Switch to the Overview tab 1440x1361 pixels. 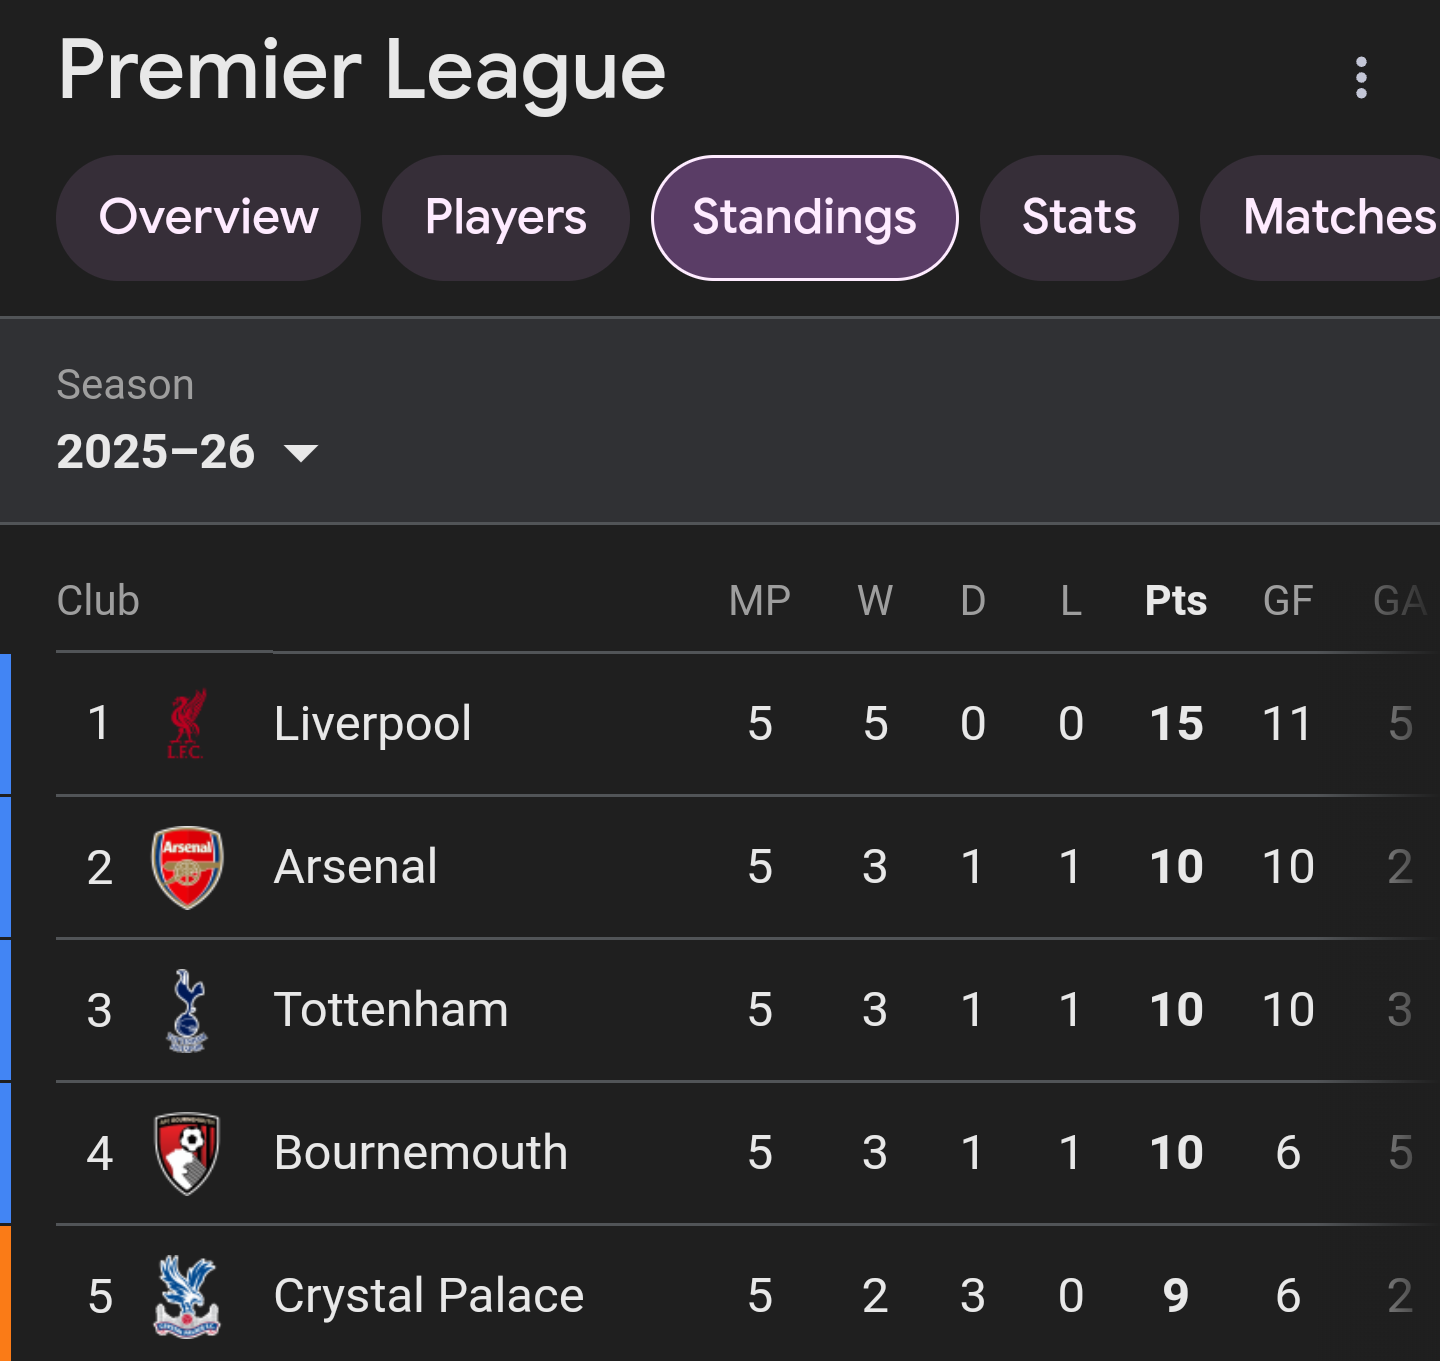(x=208, y=218)
